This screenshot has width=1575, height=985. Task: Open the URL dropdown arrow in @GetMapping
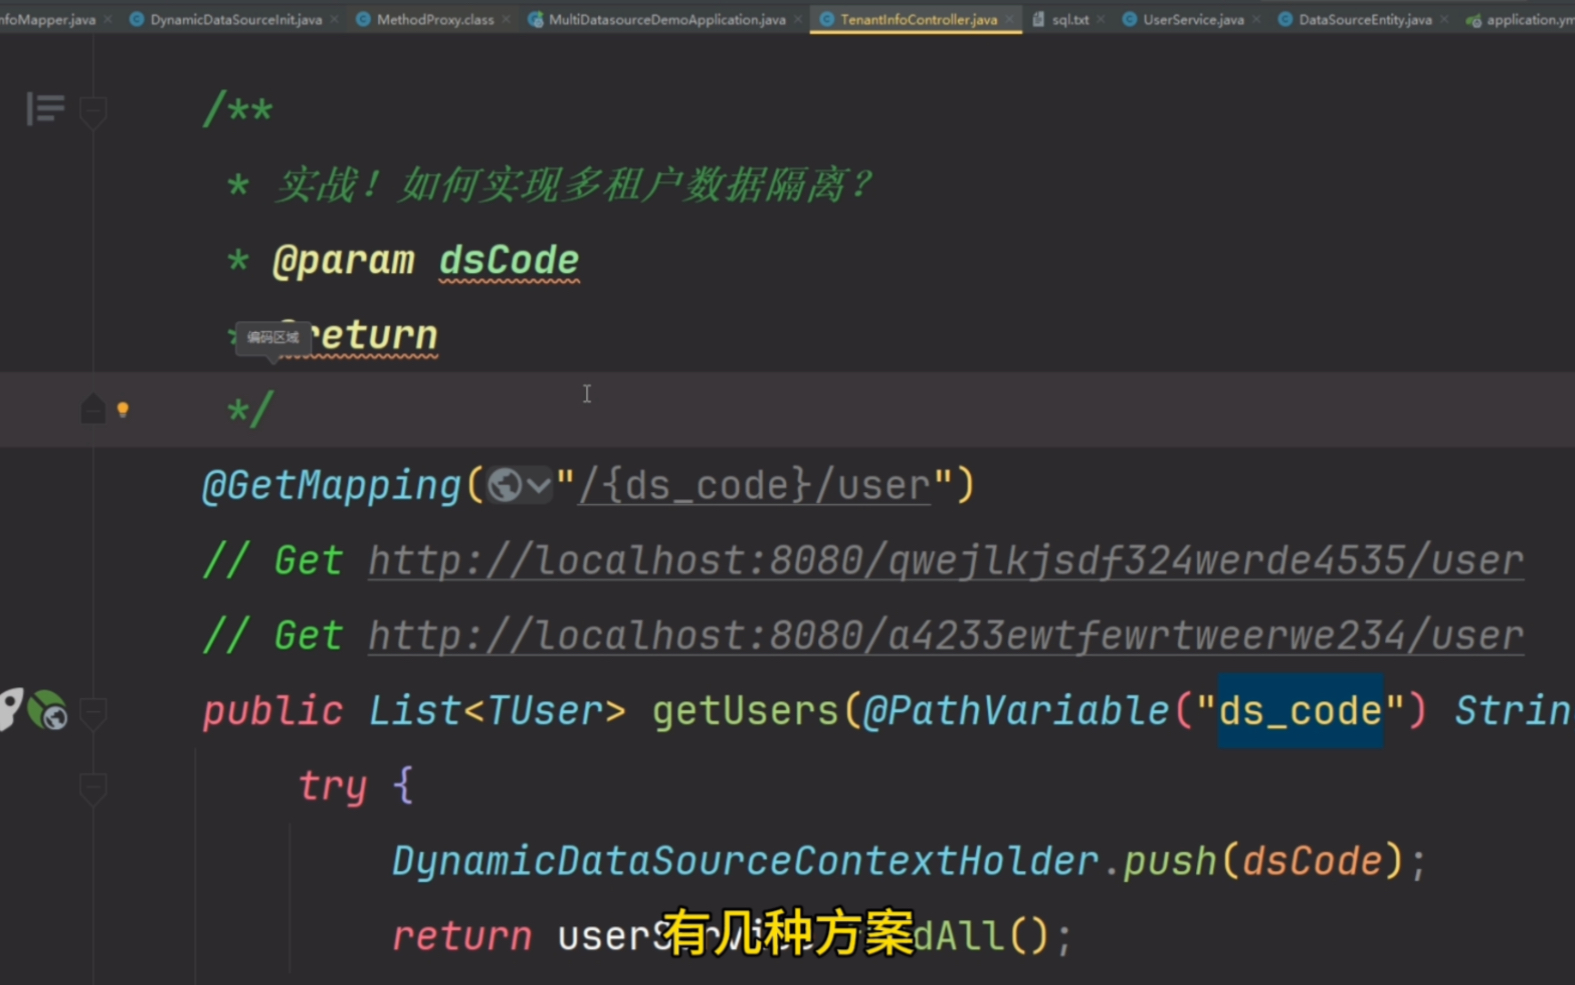(x=538, y=486)
